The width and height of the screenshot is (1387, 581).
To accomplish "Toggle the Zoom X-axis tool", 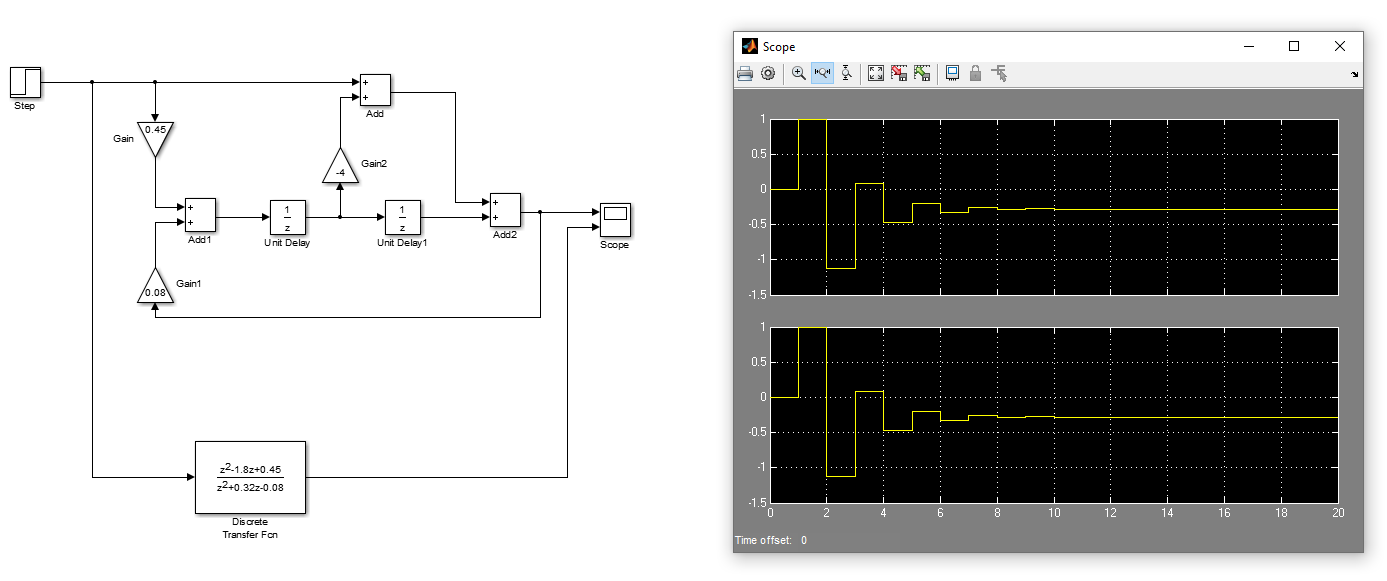I will click(x=822, y=73).
